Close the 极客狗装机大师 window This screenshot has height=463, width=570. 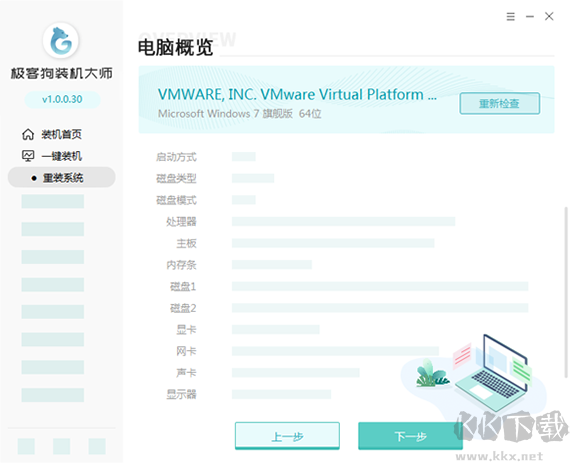click(549, 16)
